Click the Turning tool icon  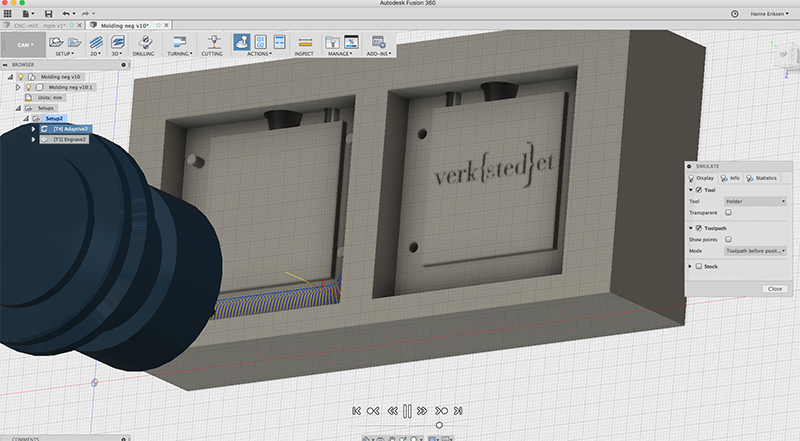coord(179,42)
